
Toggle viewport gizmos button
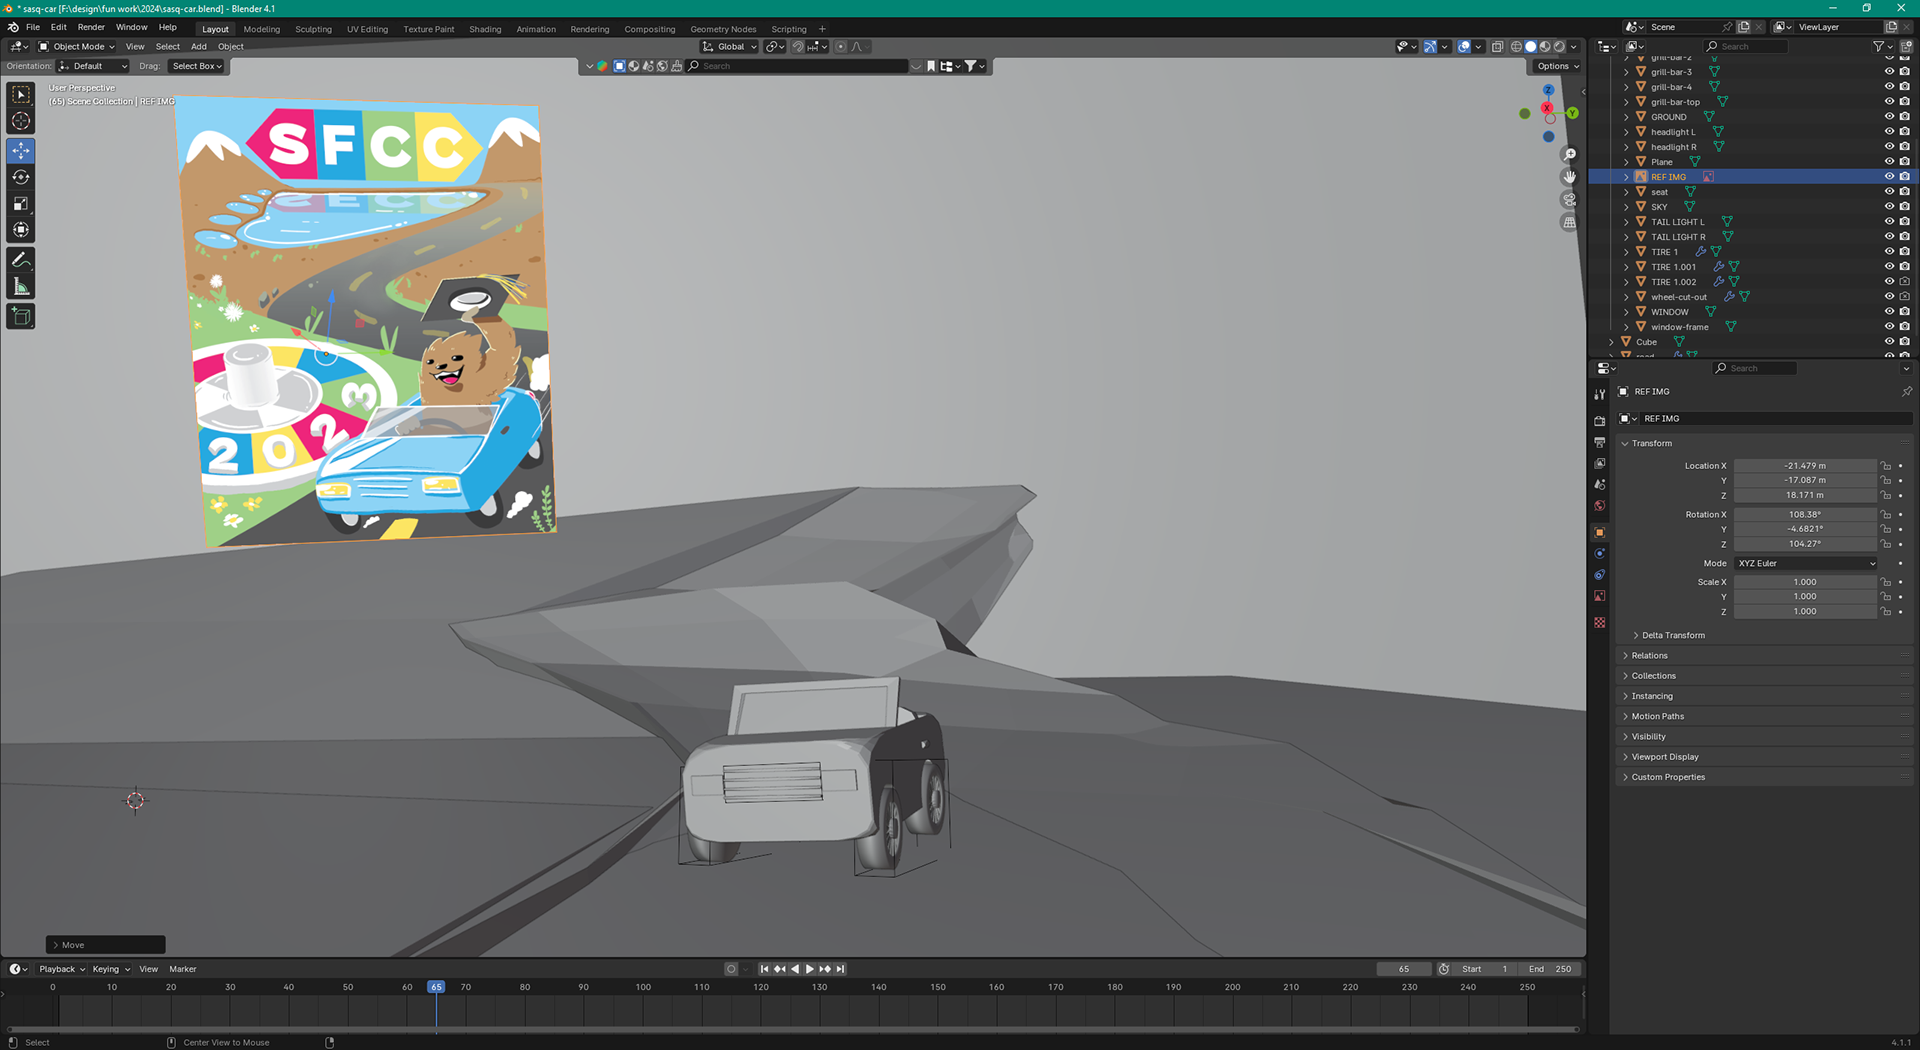click(1430, 47)
